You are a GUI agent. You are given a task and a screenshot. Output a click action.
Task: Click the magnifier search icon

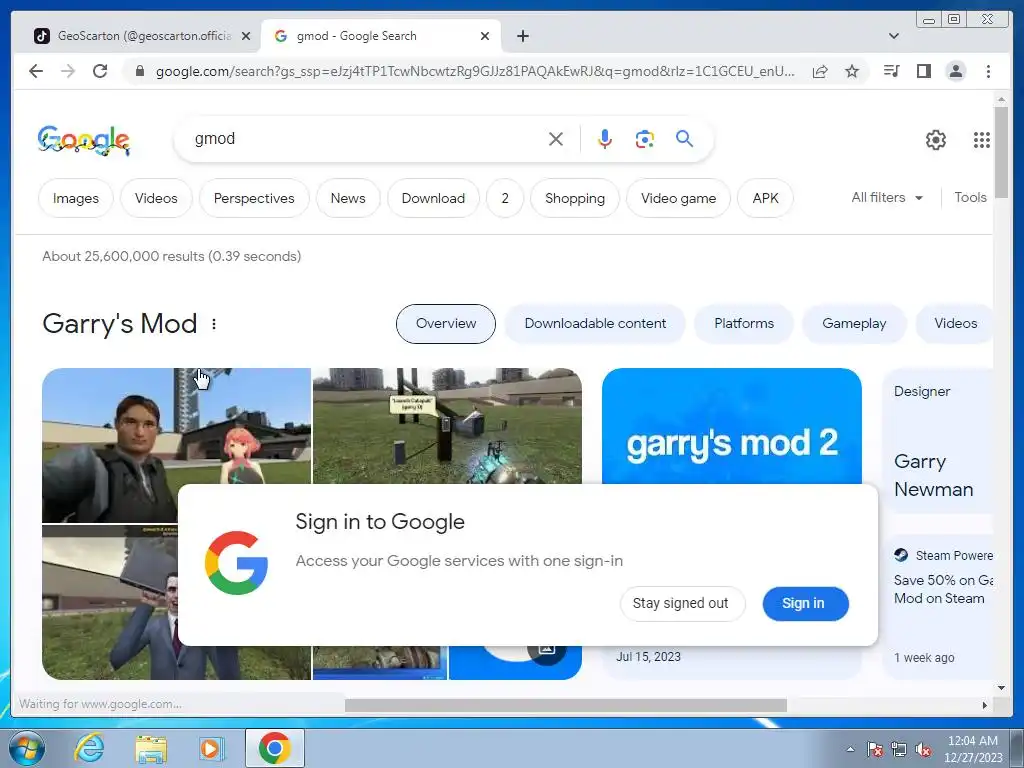click(684, 138)
